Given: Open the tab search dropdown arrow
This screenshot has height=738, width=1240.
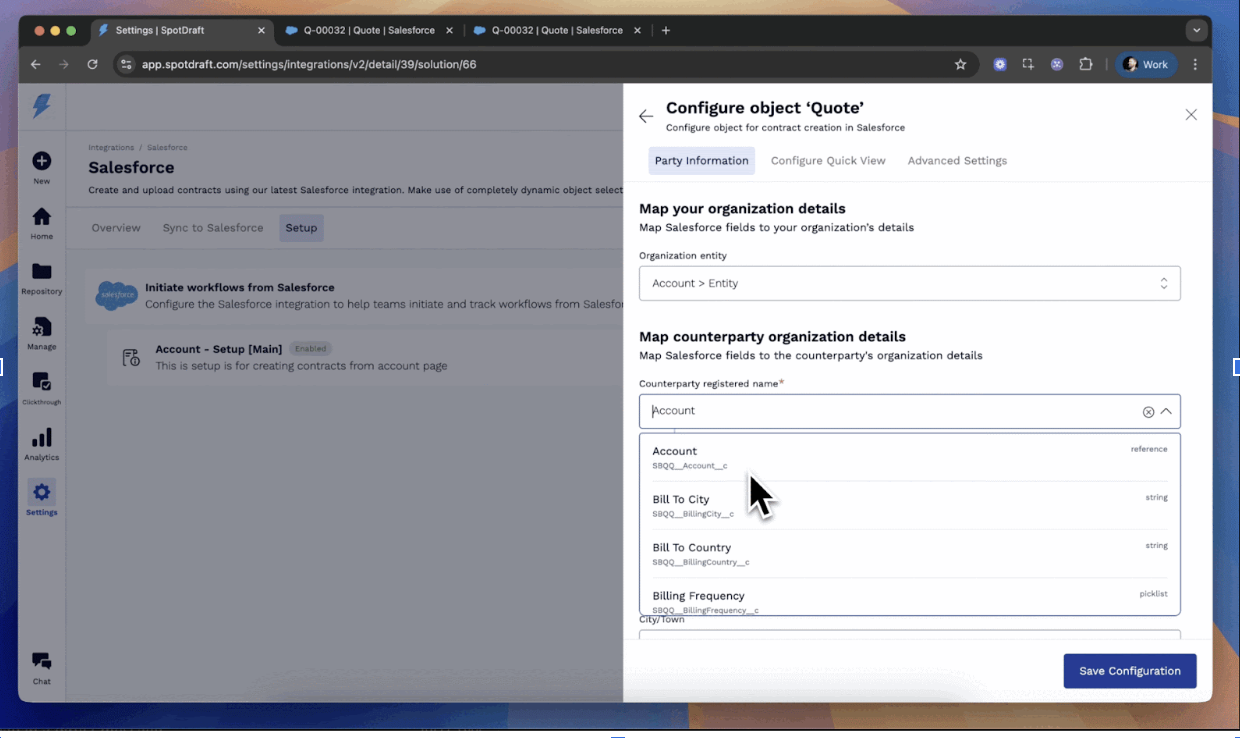Looking at the screenshot, I should coord(1196,30).
